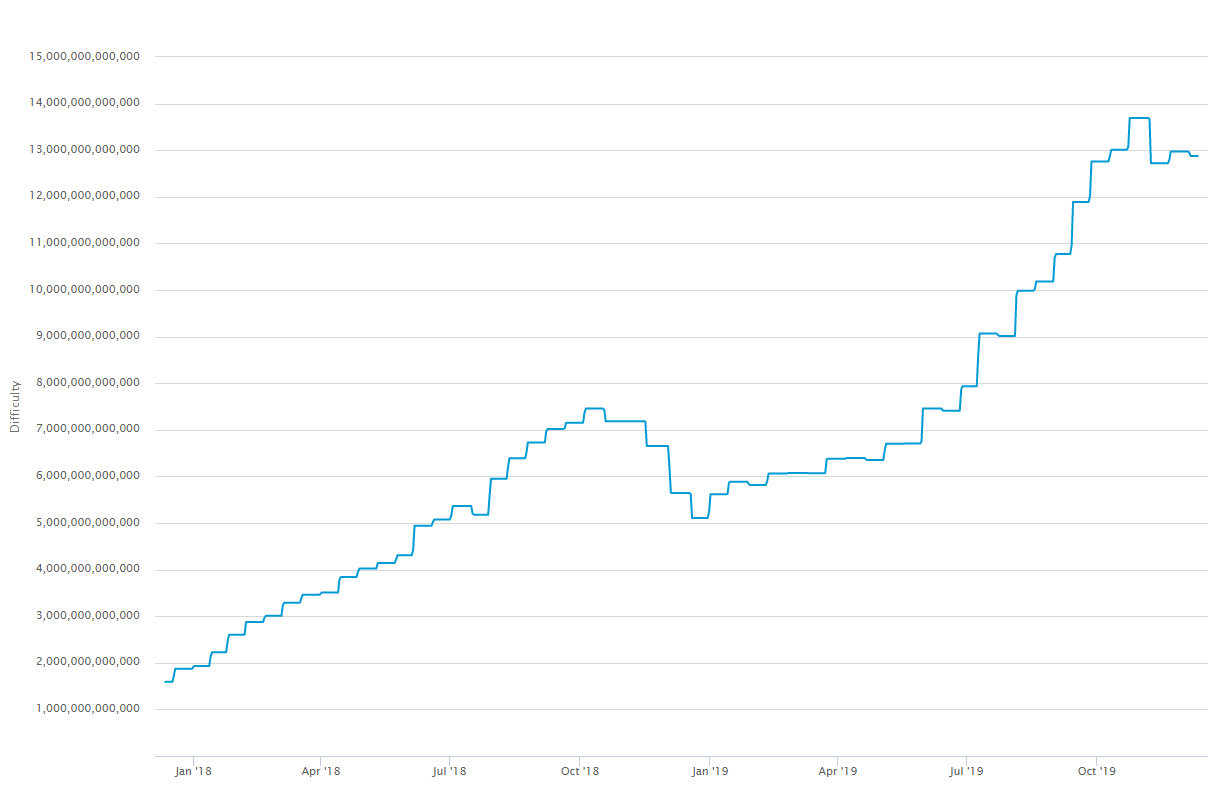Click the 6,000,000,000,000 y-axis label
This screenshot has height=800, width=1225.
point(88,476)
